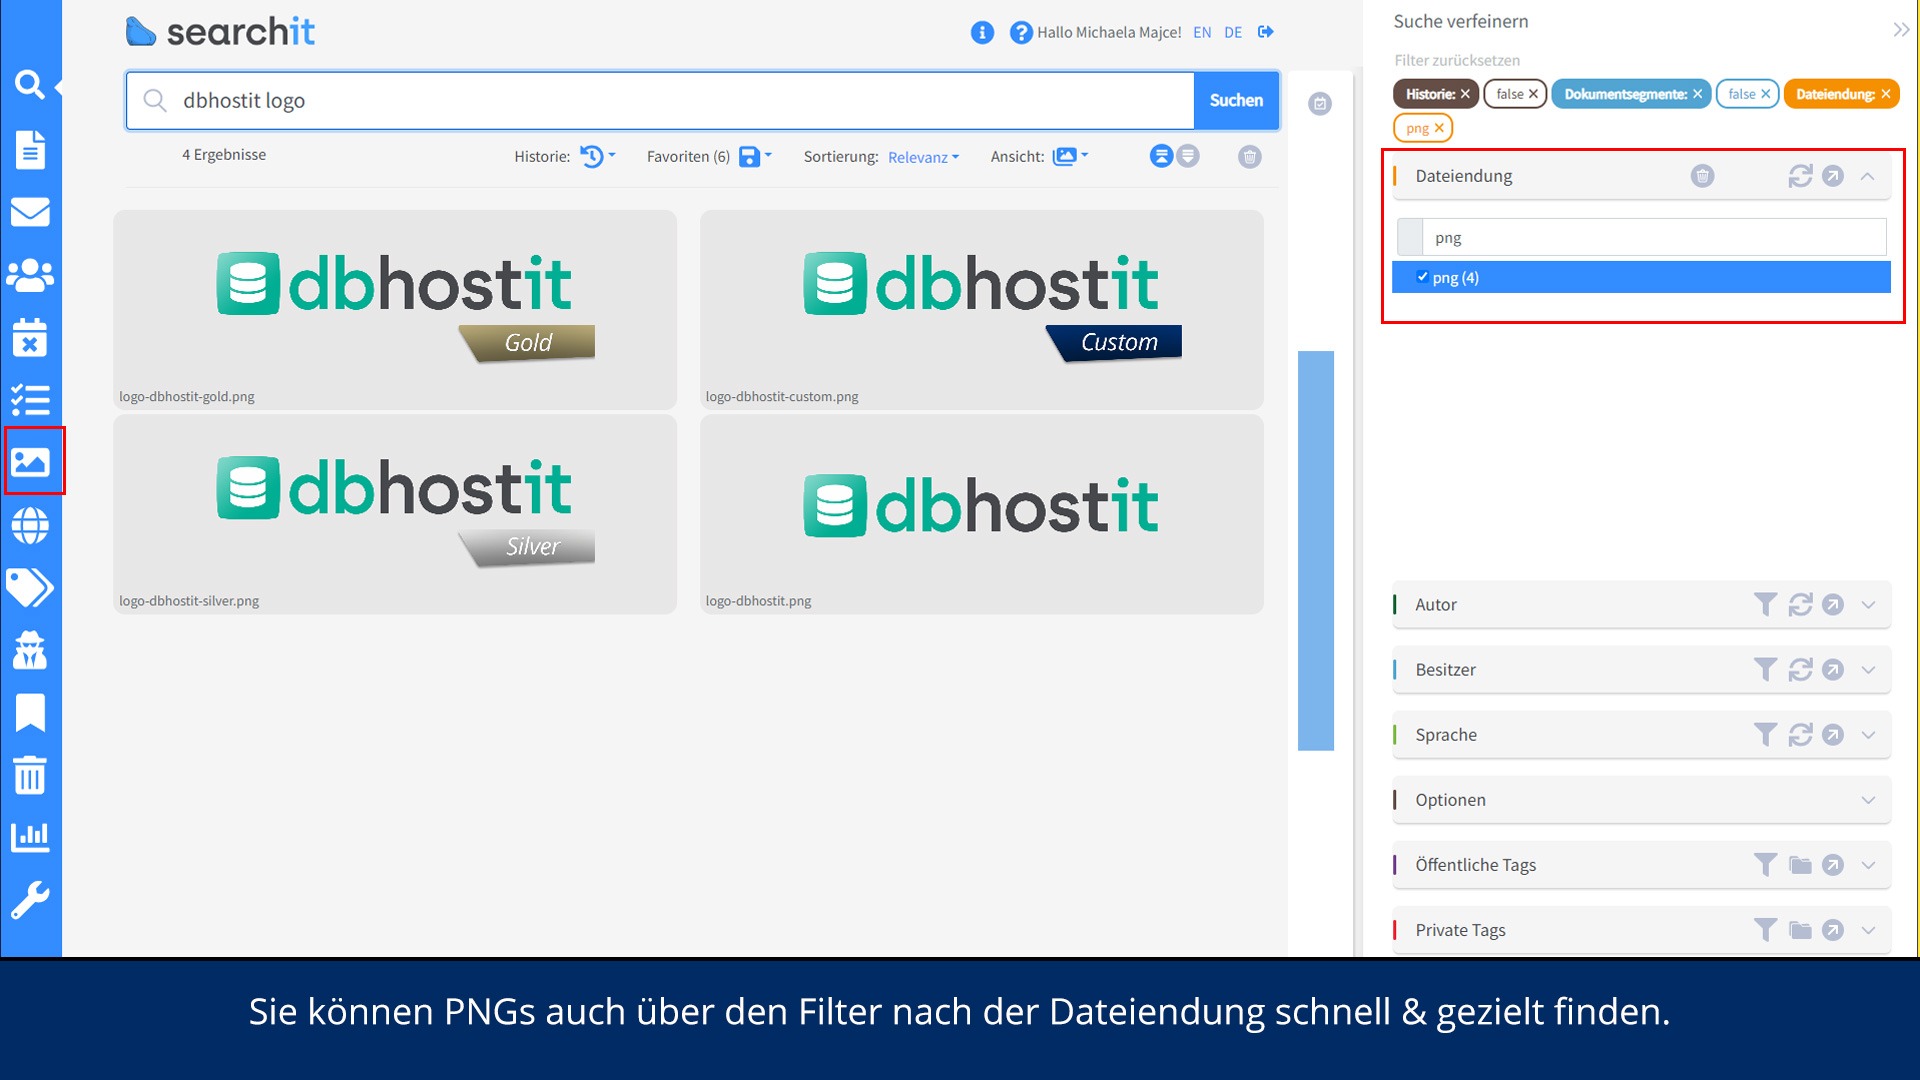The image size is (1920, 1080).
Task: Click the Dateiendung png filter text field
Action: 1654,237
